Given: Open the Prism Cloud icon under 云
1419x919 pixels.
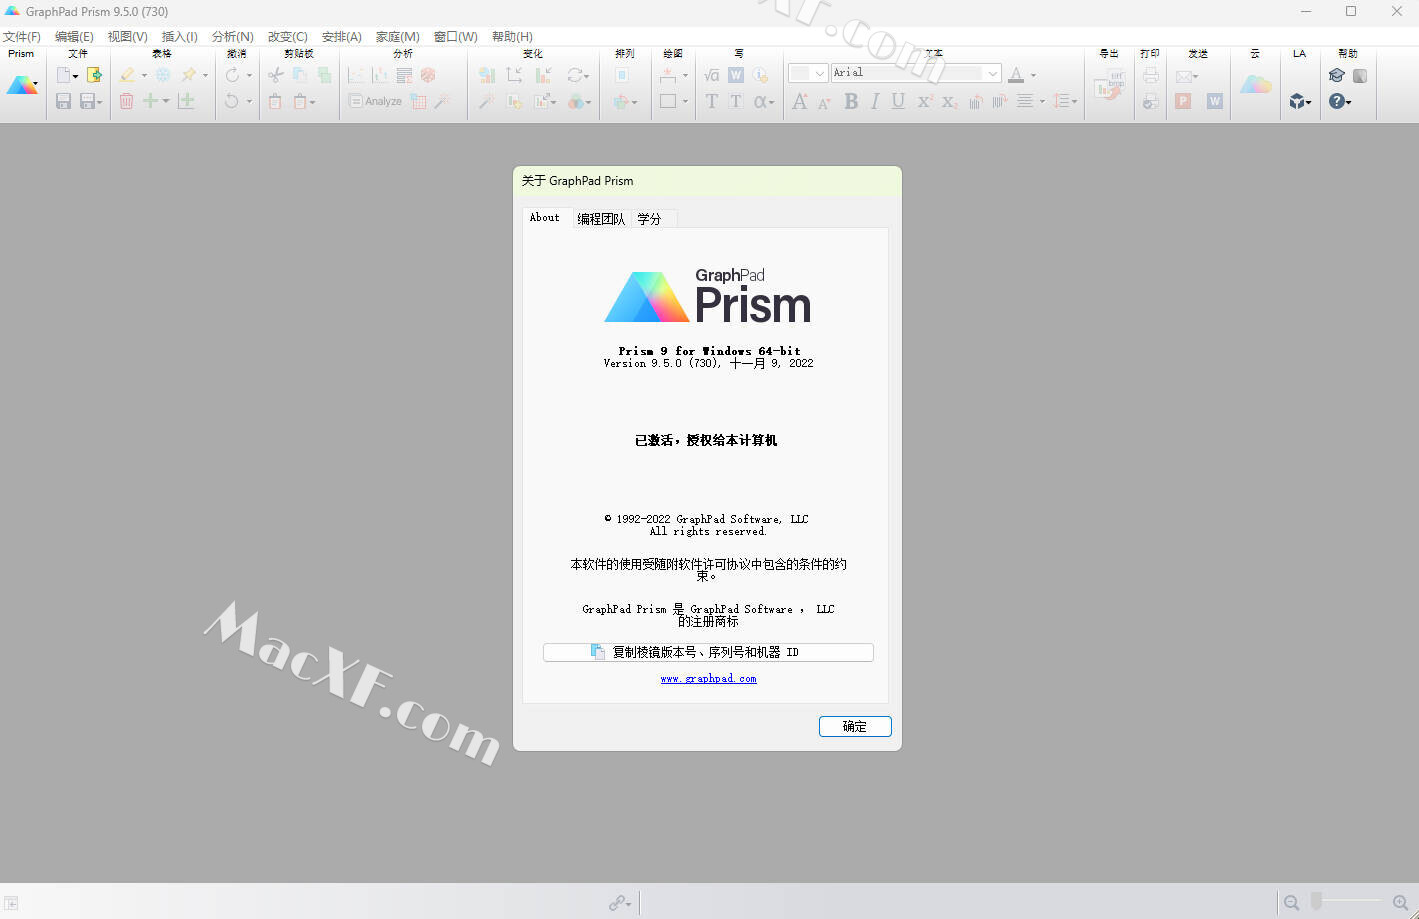Looking at the screenshot, I should 1256,85.
